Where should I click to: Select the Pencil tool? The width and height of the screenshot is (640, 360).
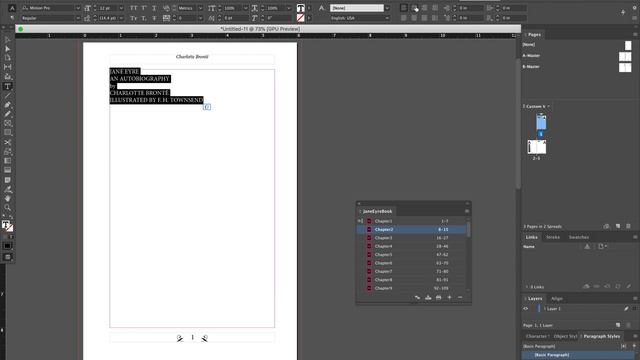[7, 114]
